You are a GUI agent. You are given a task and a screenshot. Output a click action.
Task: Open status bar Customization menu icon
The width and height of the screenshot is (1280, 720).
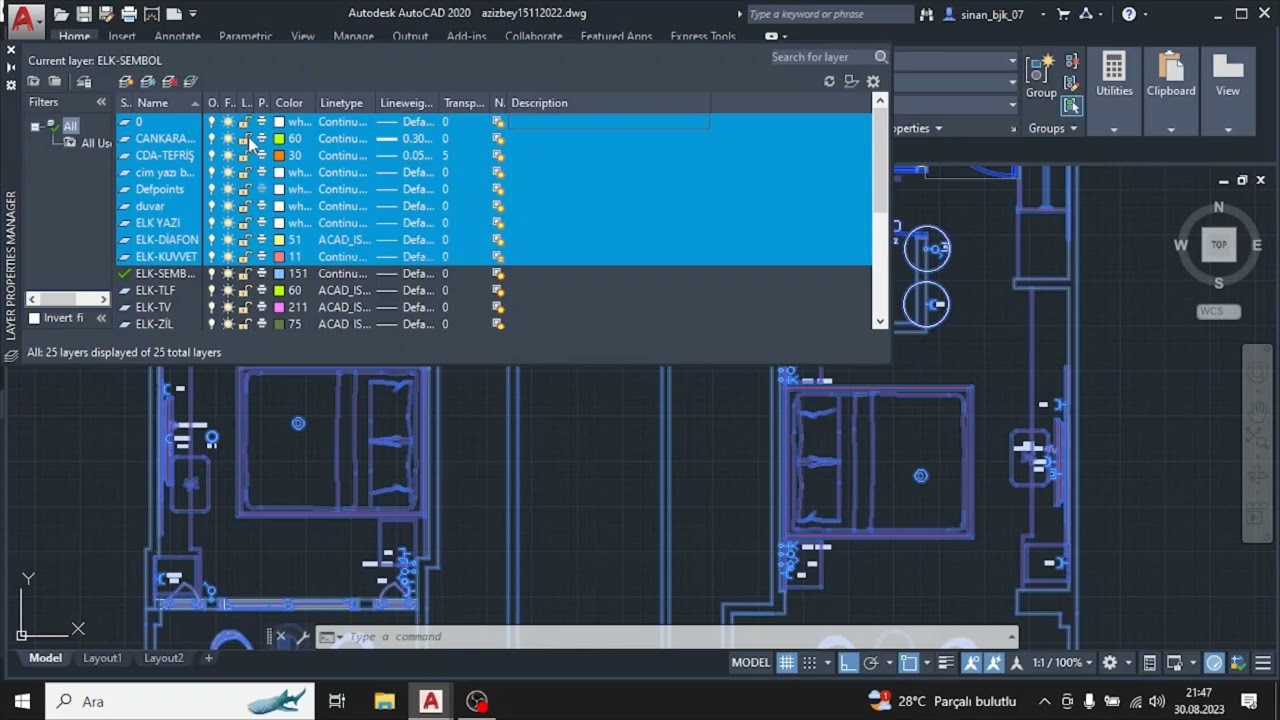point(1263,662)
